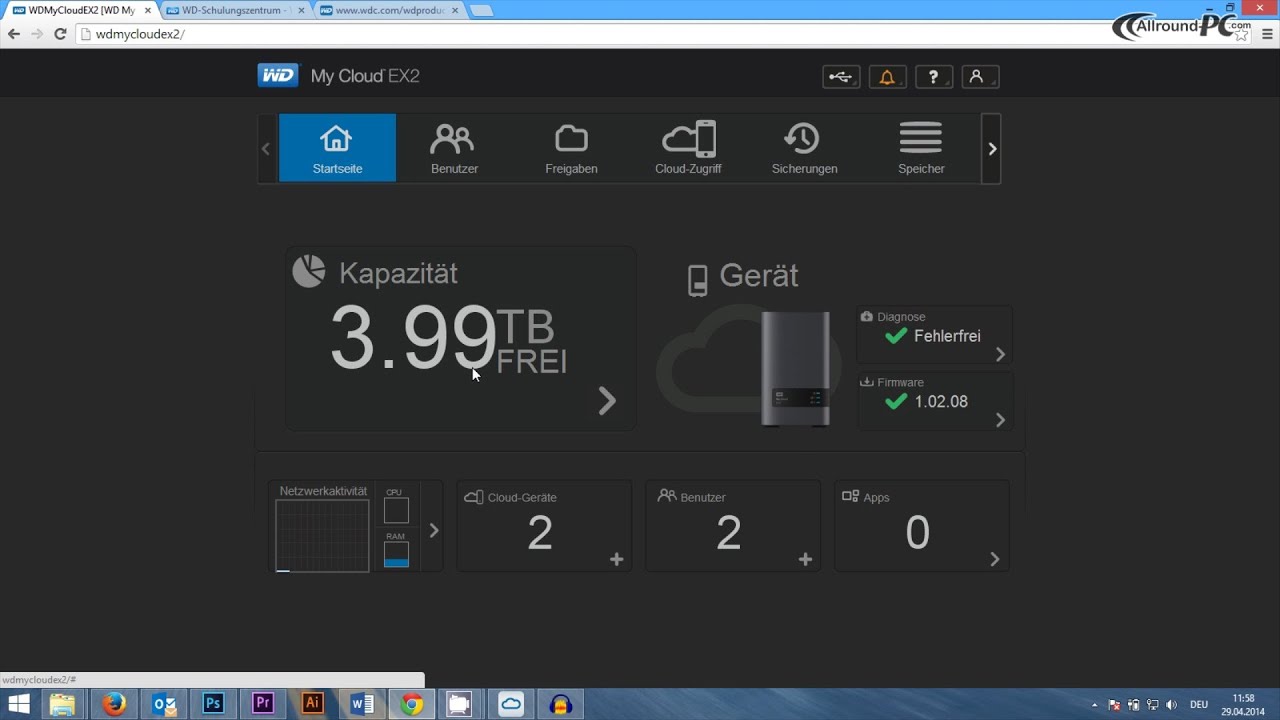The height and width of the screenshot is (720, 1280).
Task: Launch Firefox from taskbar
Action: click(114, 704)
